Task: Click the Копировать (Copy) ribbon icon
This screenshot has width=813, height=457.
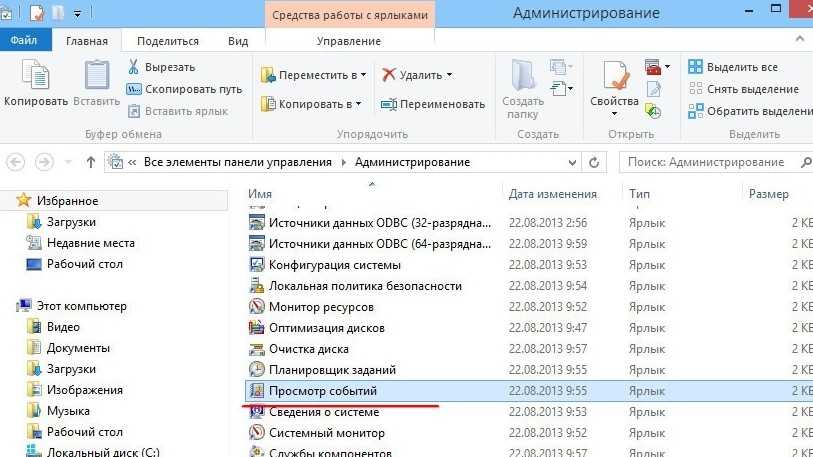Action: click(x=35, y=78)
